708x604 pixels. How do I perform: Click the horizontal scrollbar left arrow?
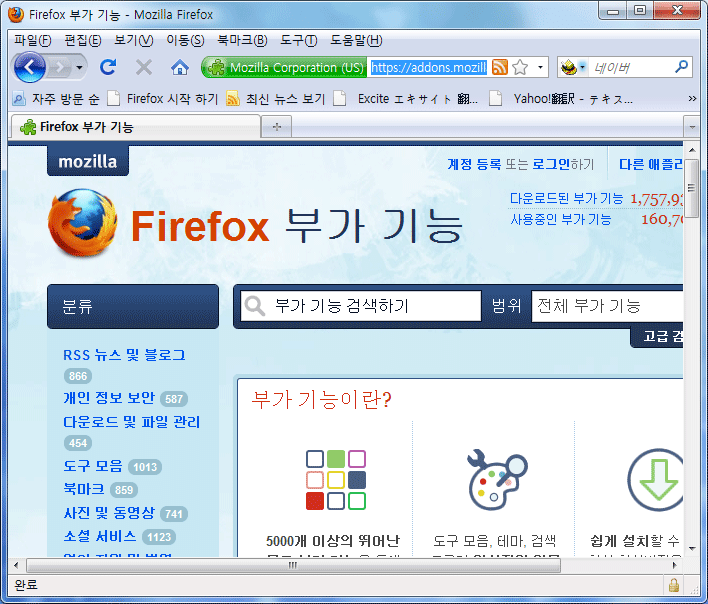click(x=16, y=565)
